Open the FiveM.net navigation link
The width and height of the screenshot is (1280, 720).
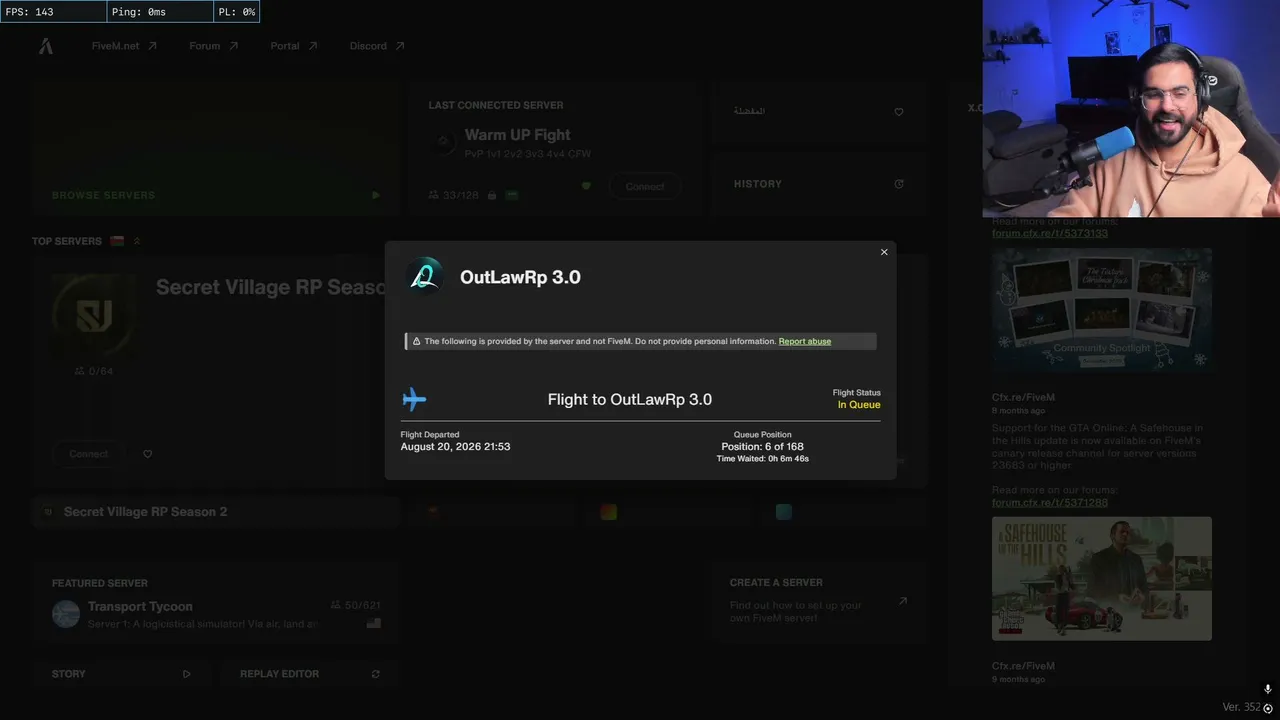[124, 46]
